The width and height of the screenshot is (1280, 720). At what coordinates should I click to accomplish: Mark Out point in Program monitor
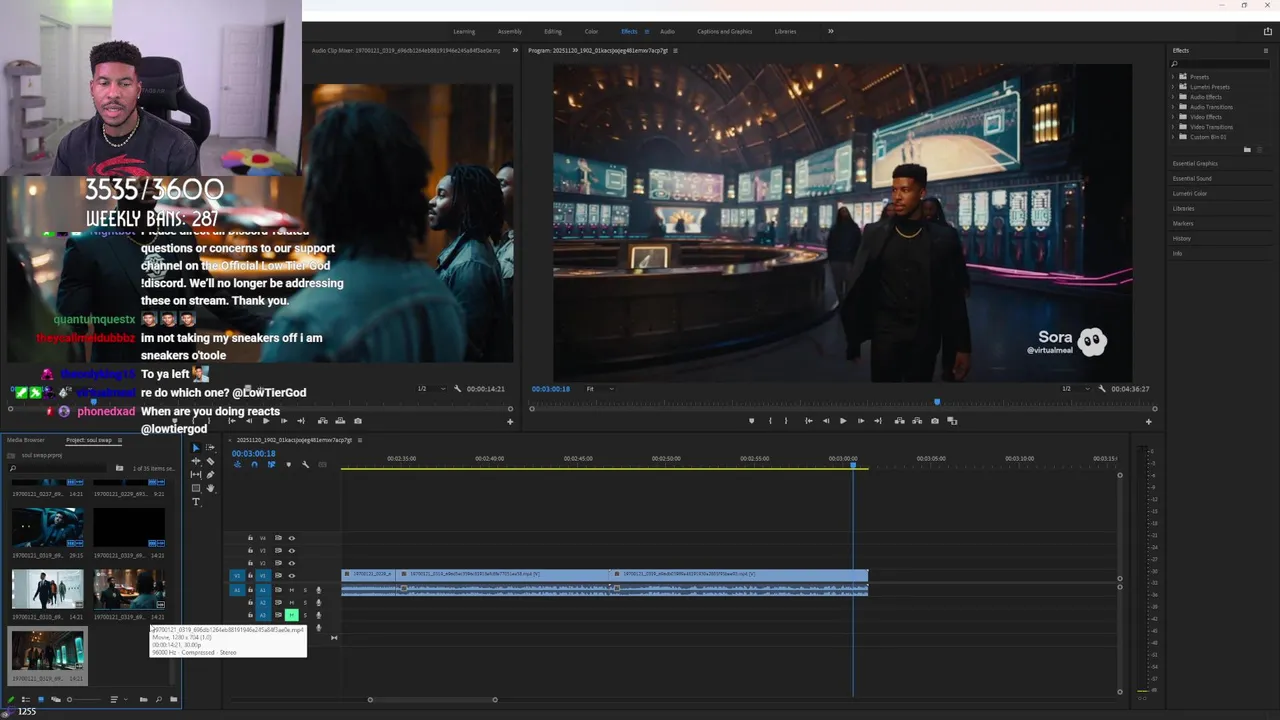(786, 421)
